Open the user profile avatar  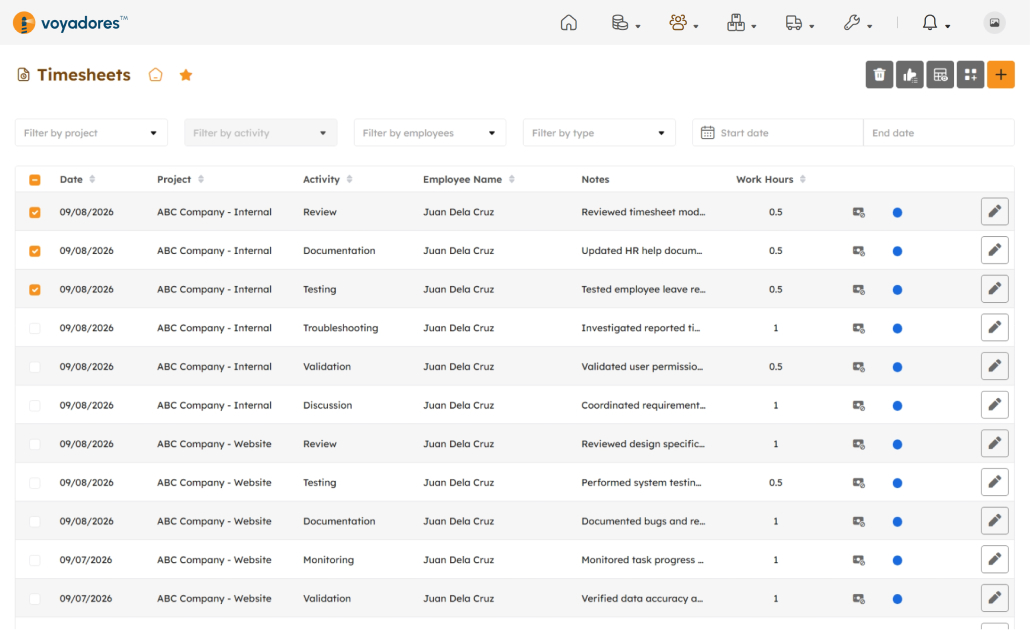(994, 23)
